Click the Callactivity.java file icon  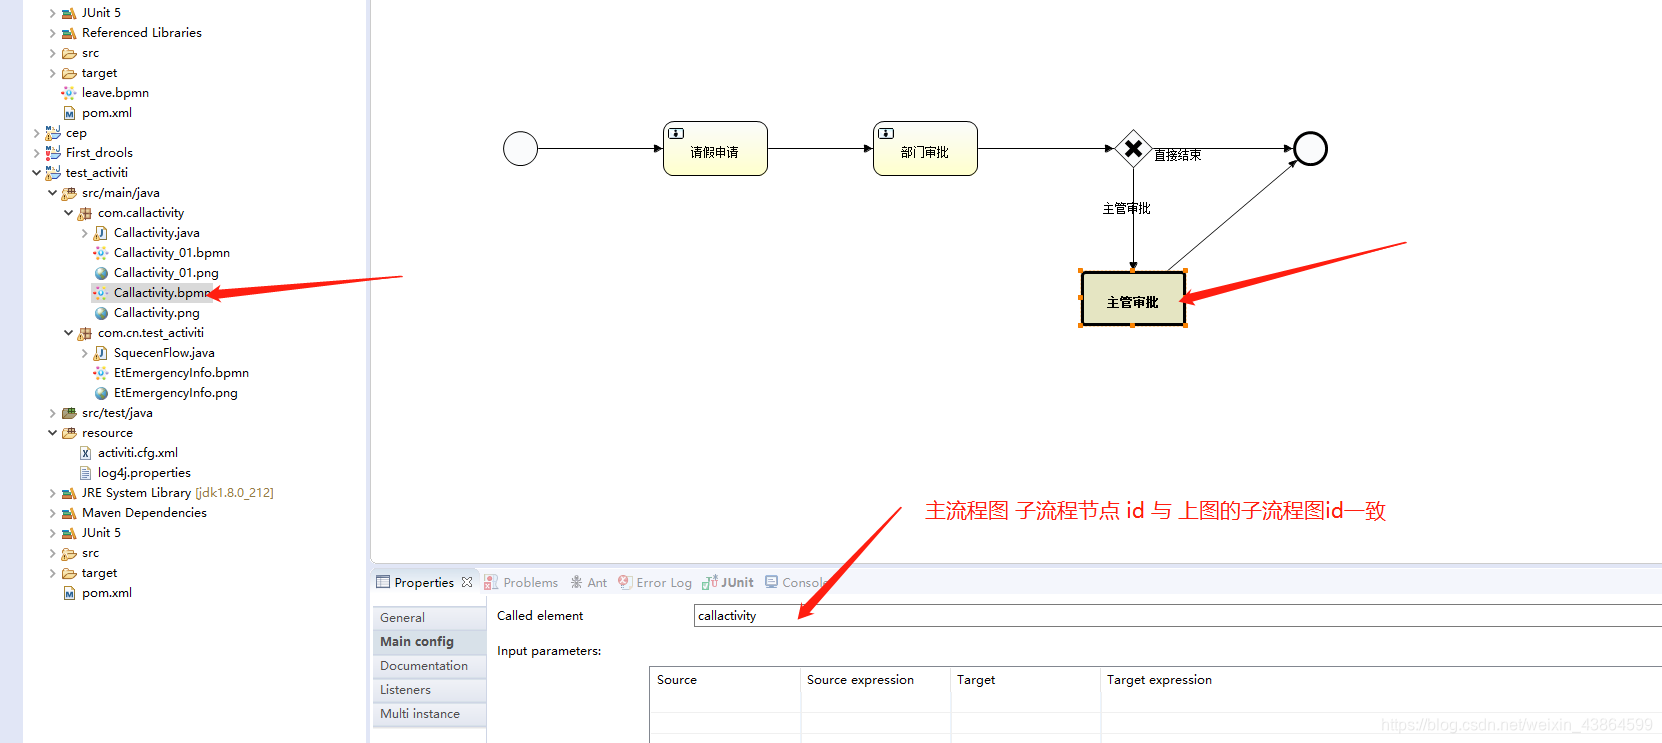(101, 233)
